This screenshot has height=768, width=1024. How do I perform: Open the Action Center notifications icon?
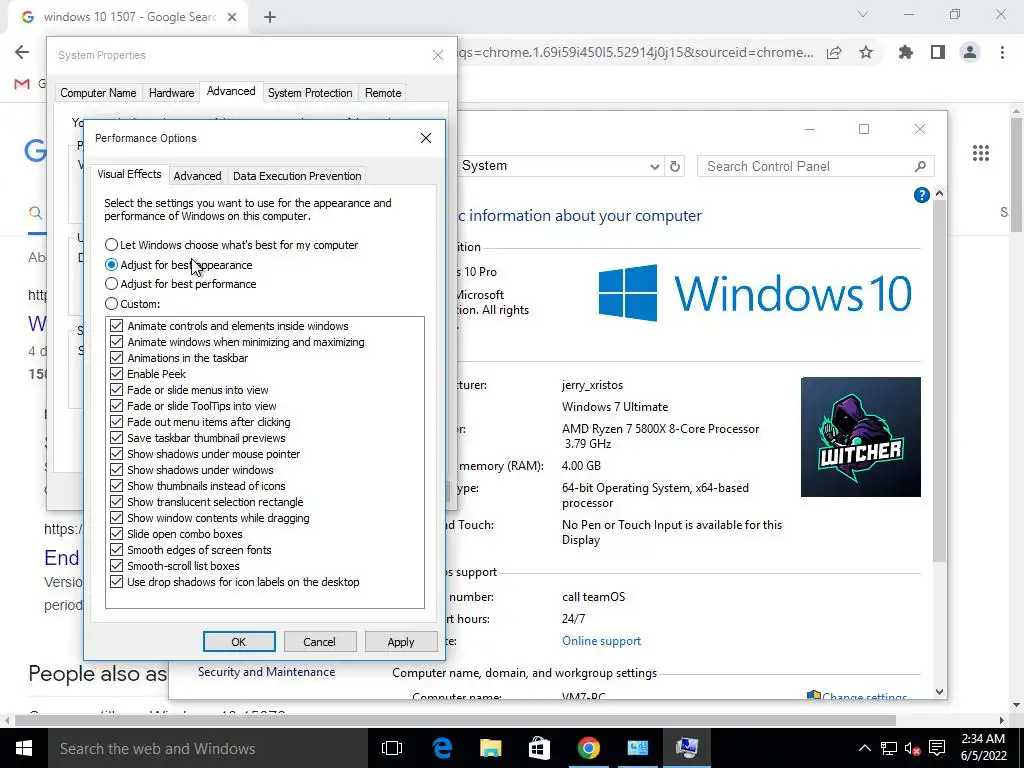(x=937, y=748)
